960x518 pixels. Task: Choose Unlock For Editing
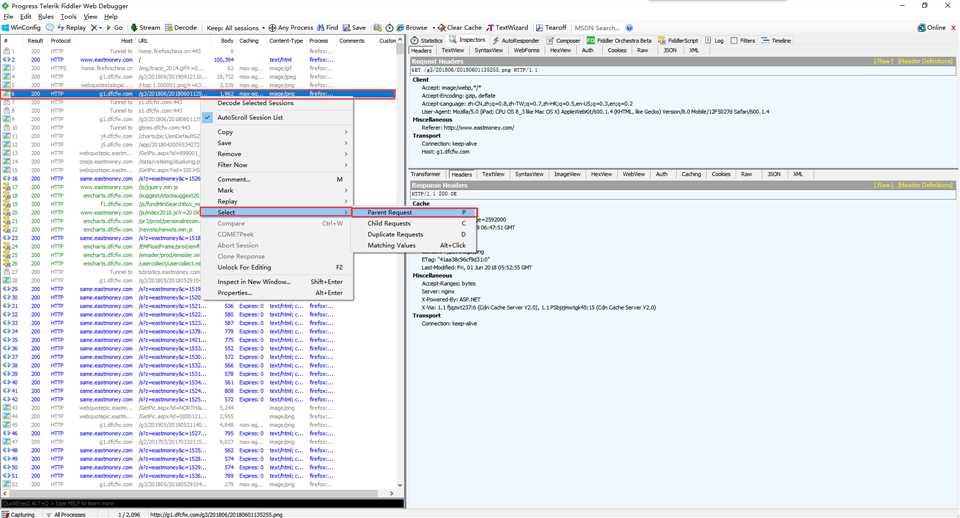coord(277,268)
